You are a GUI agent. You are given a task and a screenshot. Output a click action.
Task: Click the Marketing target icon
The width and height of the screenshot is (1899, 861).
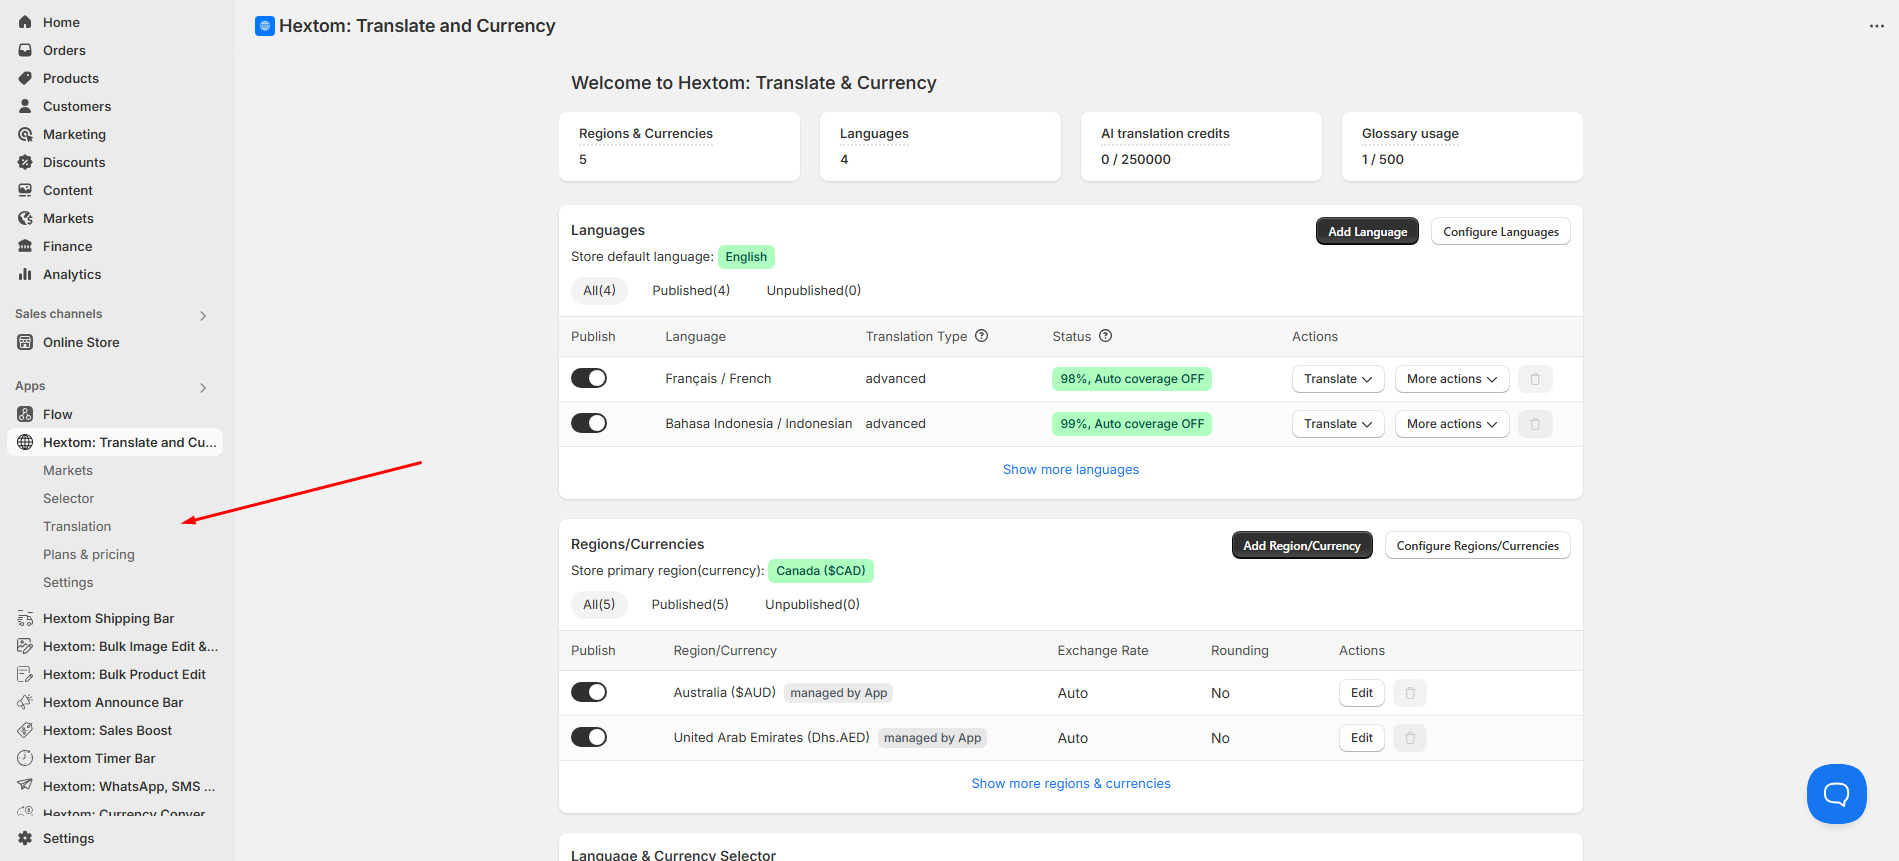(25, 134)
